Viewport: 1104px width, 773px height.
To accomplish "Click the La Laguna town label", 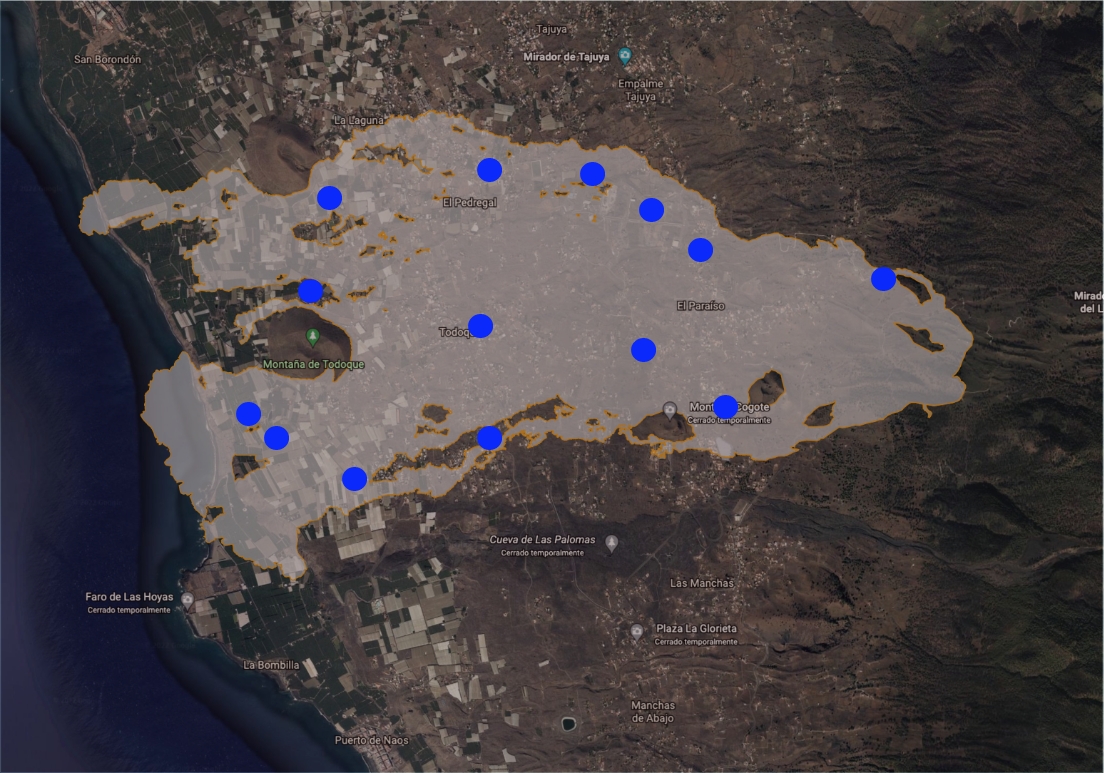I will 359,121.
